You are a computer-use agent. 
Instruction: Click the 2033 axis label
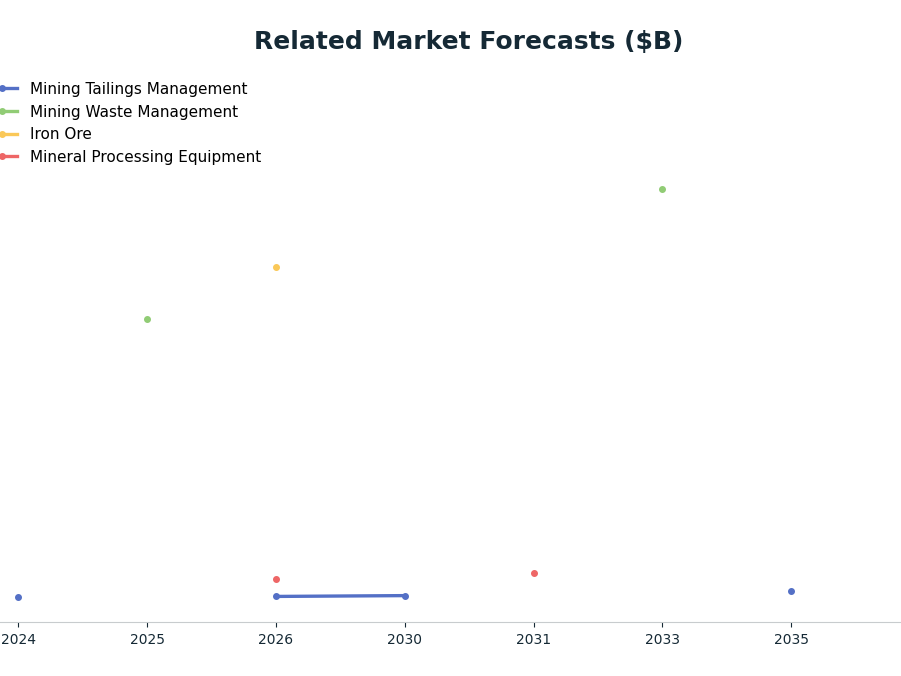tap(663, 640)
